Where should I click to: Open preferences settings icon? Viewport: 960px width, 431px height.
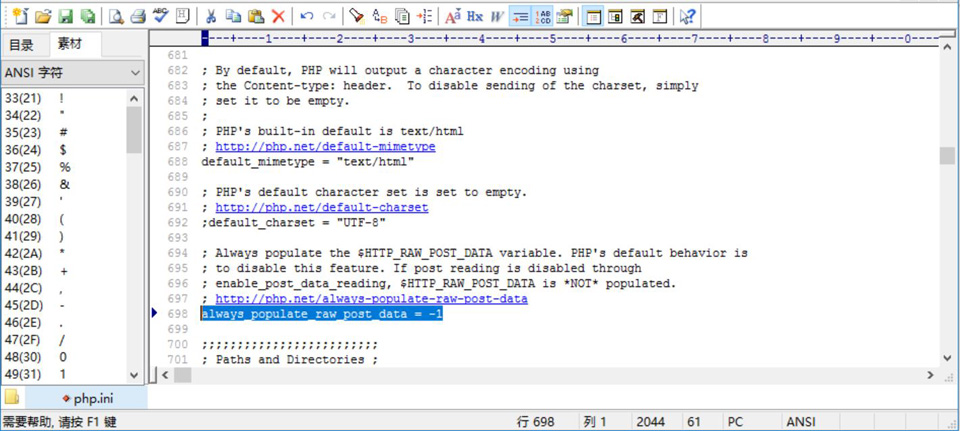click(x=564, y=16)
